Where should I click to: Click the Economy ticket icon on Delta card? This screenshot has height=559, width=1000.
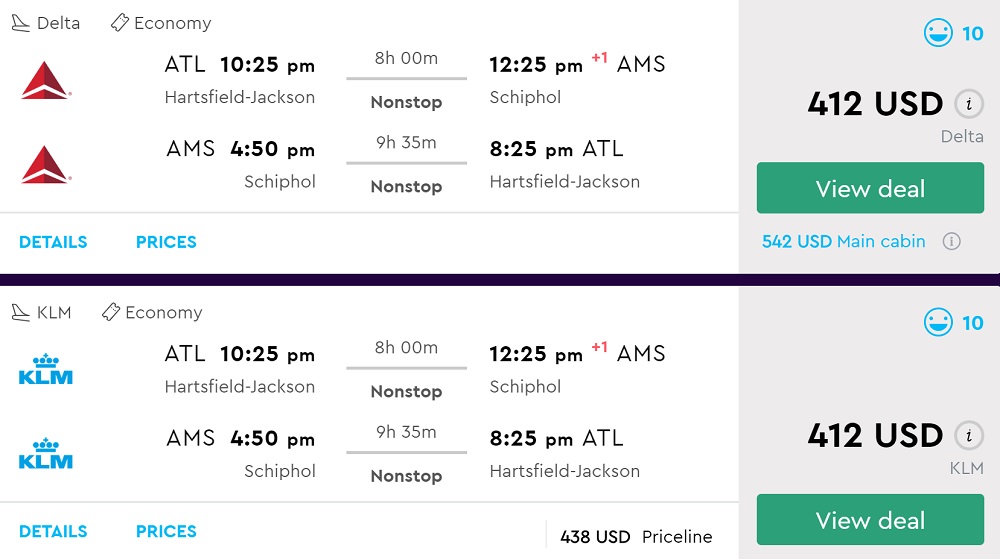120,23
